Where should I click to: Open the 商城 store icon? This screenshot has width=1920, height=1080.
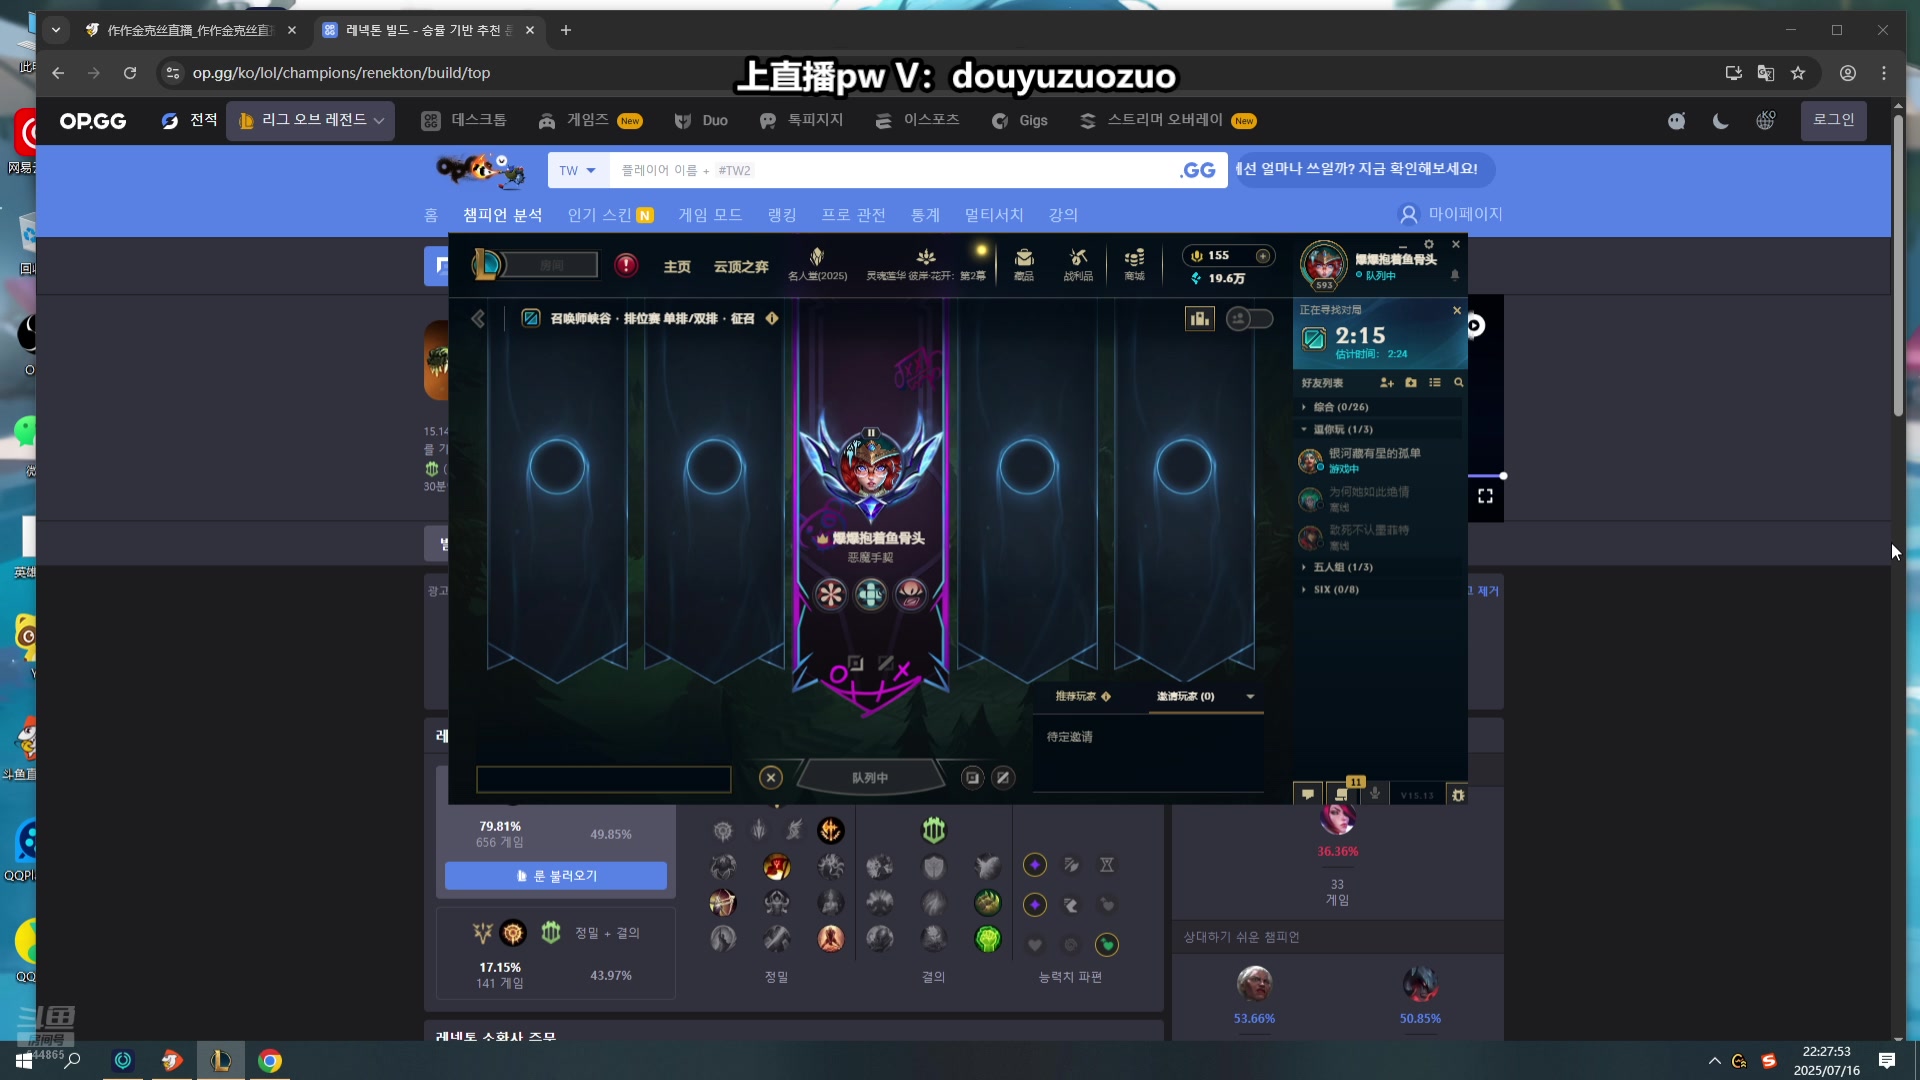point(1134,264)
